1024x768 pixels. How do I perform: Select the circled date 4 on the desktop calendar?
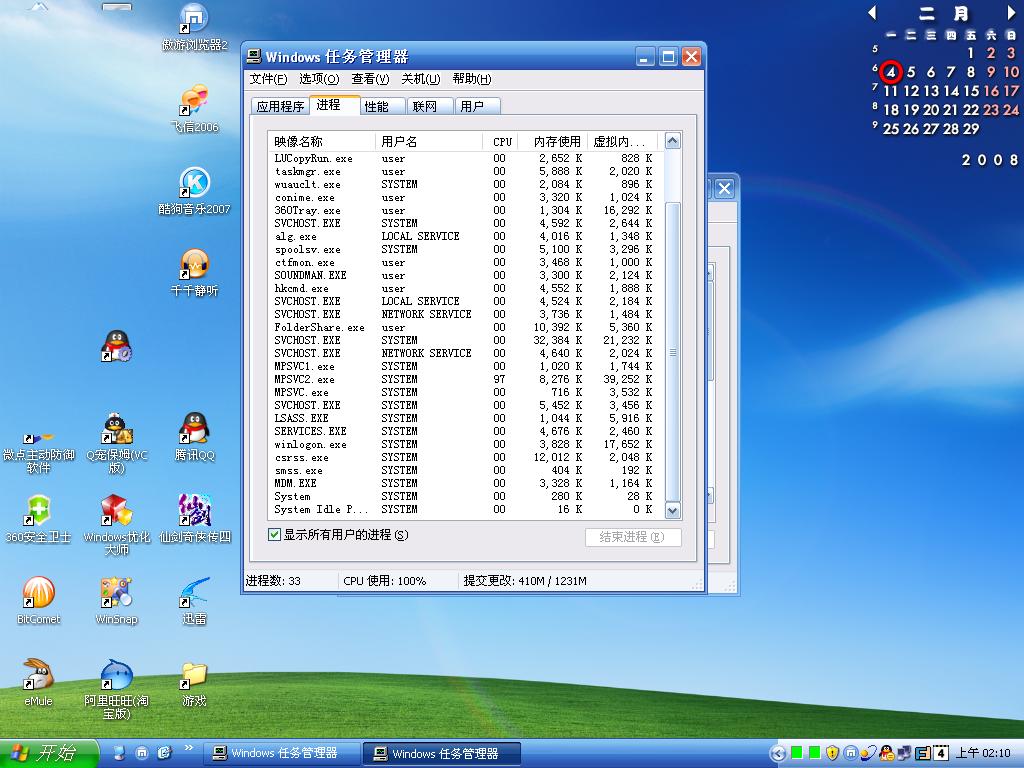(891, 72)
